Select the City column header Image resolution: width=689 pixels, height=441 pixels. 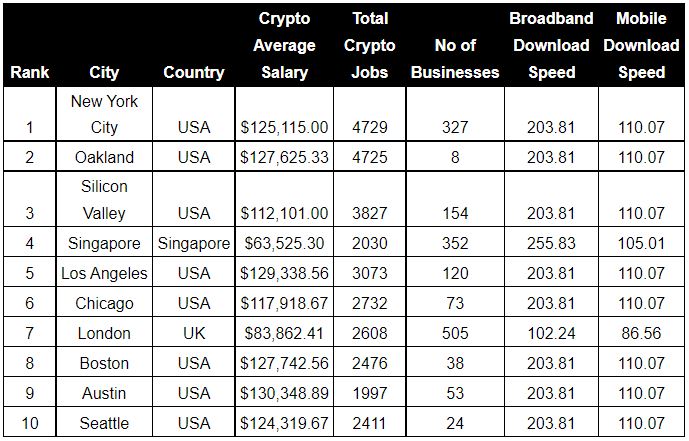click(104, 72)
